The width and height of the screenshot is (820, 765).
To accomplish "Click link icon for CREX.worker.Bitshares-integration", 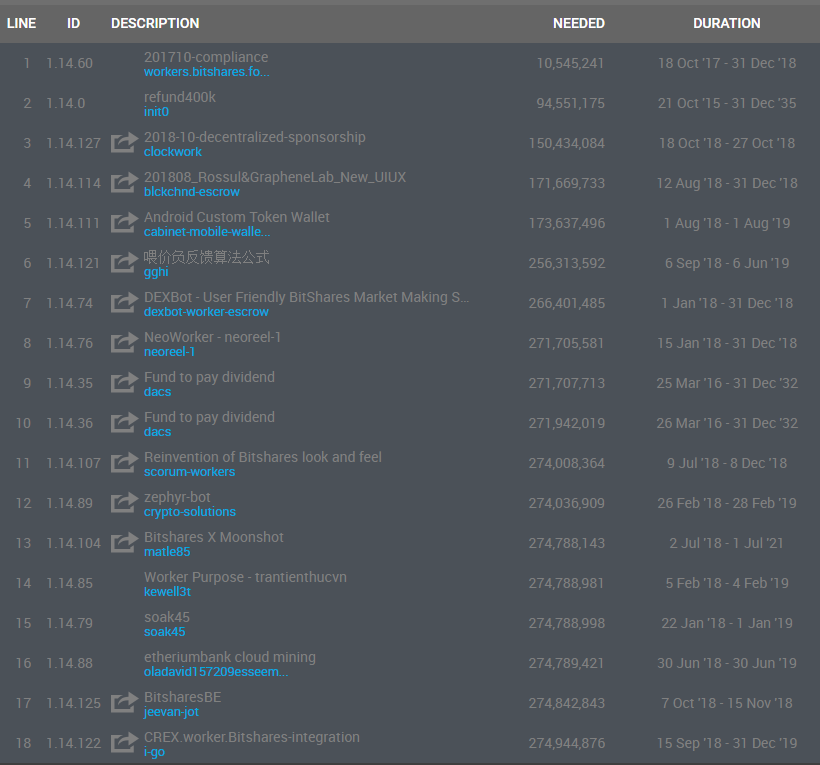I will click(124, 743).
